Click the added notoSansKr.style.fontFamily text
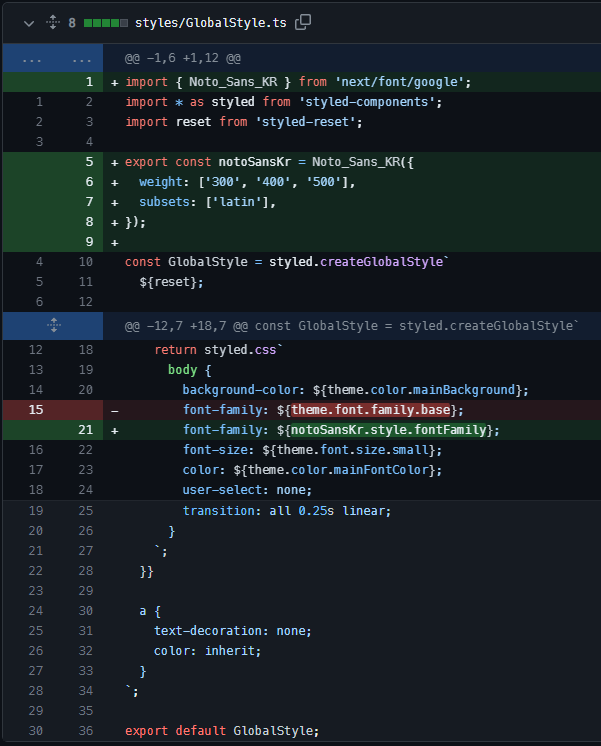The height and width of the screenshot is (746, 601). [389, 430]
